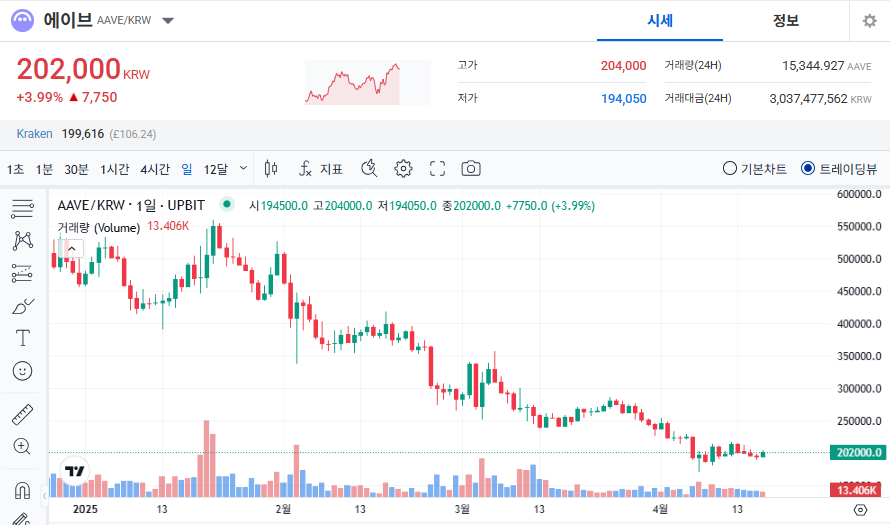Open the time axis settings icon
Screen dimensions: 890x525
(860, 510)
